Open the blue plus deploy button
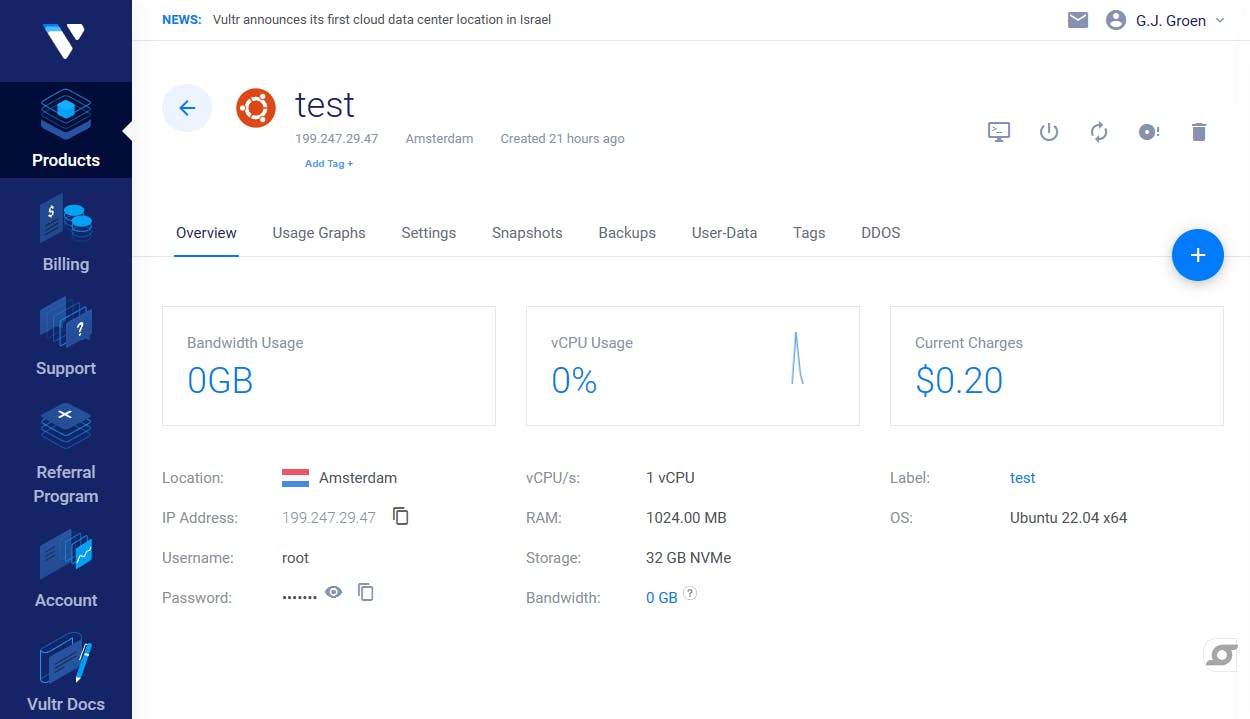This screenshot has height=719, width=1250. pos(1197,255)
